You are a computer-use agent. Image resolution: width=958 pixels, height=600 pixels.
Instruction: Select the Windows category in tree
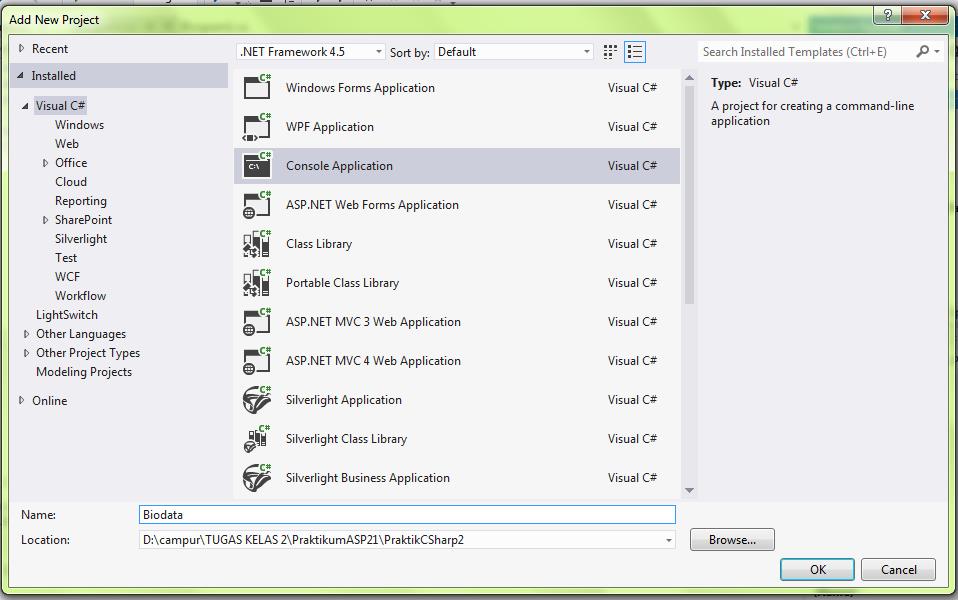pyautogui.click(x=79, y=125)
